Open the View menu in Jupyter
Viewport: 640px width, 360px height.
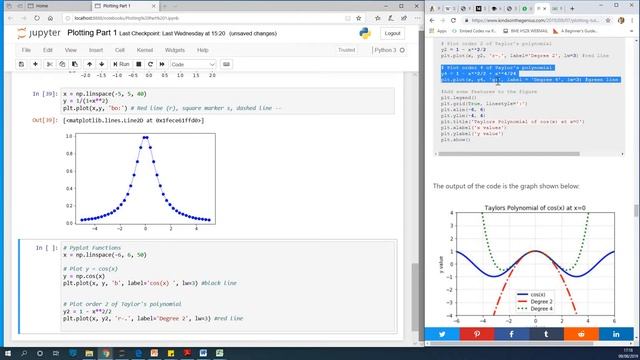pyautogui.click(x=71, y=50)
